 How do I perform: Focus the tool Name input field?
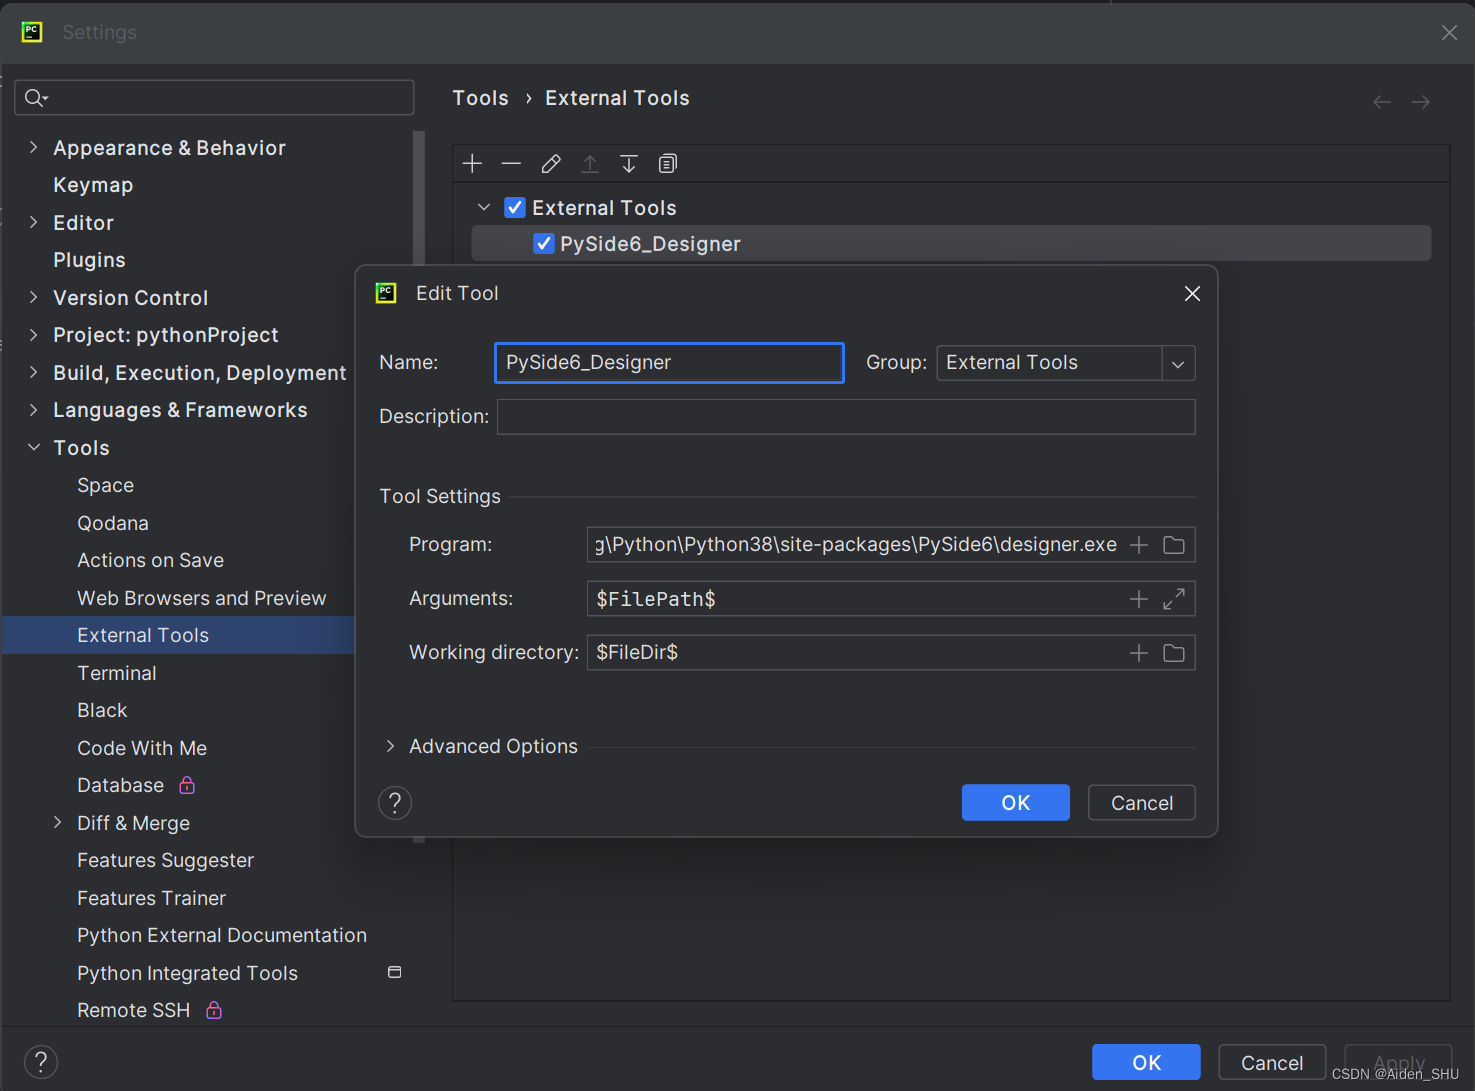(669, 363)
